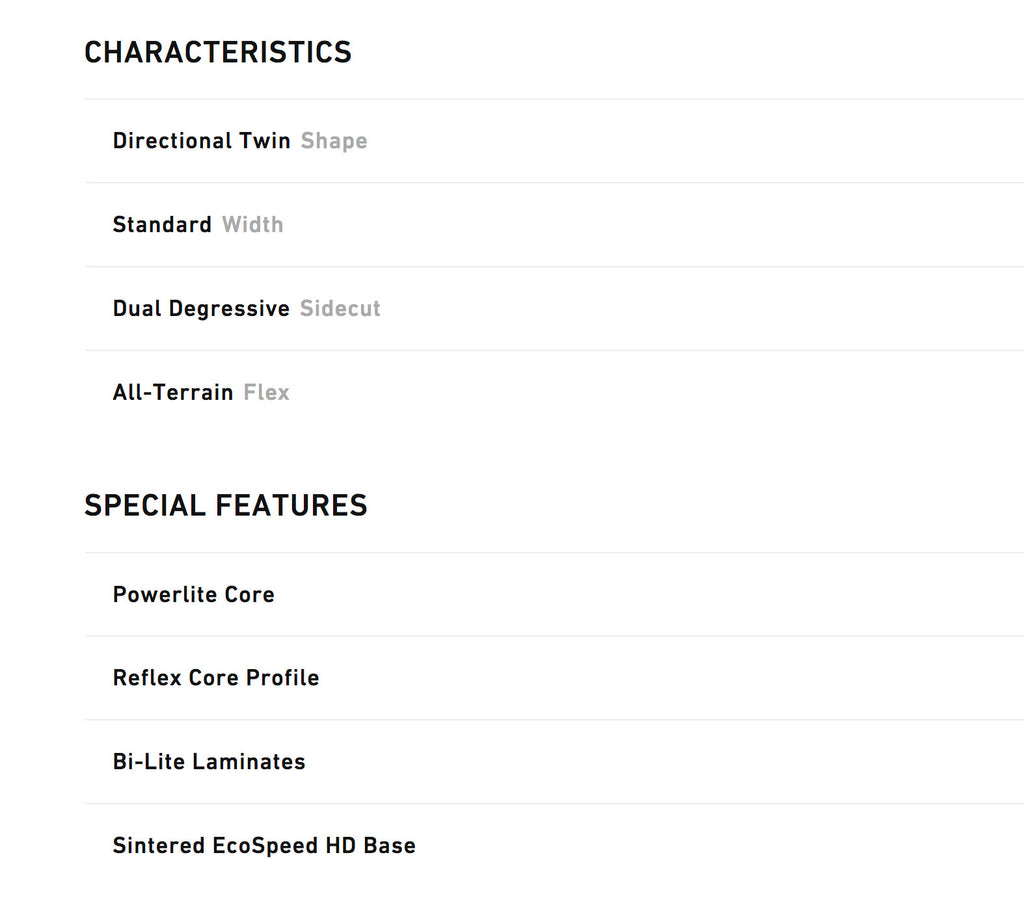Click the gray Sidecut label

pos(340,309)
